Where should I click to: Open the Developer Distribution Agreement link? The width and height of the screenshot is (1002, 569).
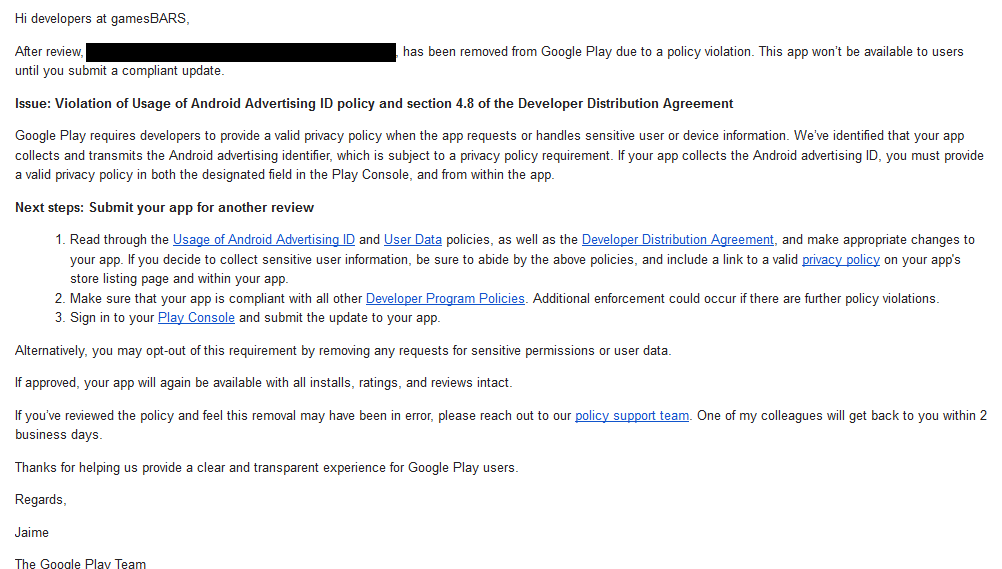click(x=677, y=240)
